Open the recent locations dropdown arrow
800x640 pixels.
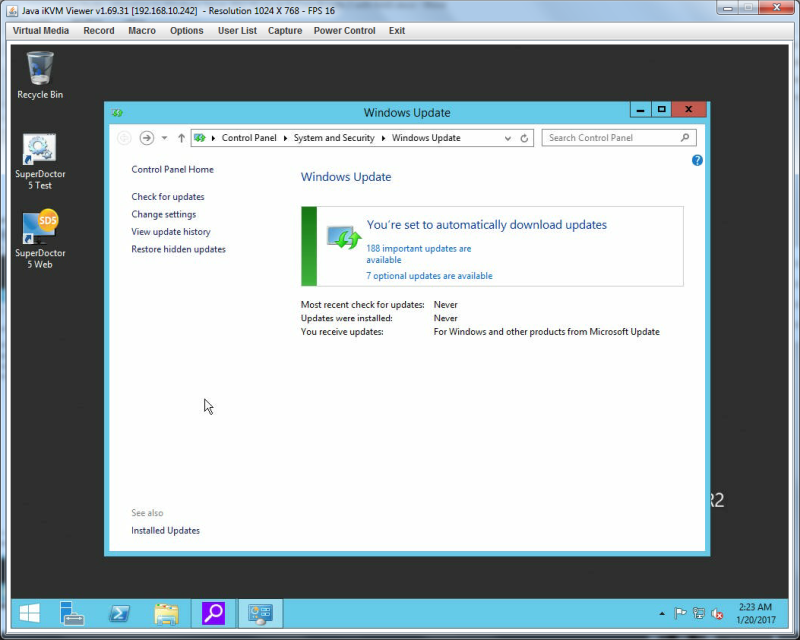tap(164, 138)
